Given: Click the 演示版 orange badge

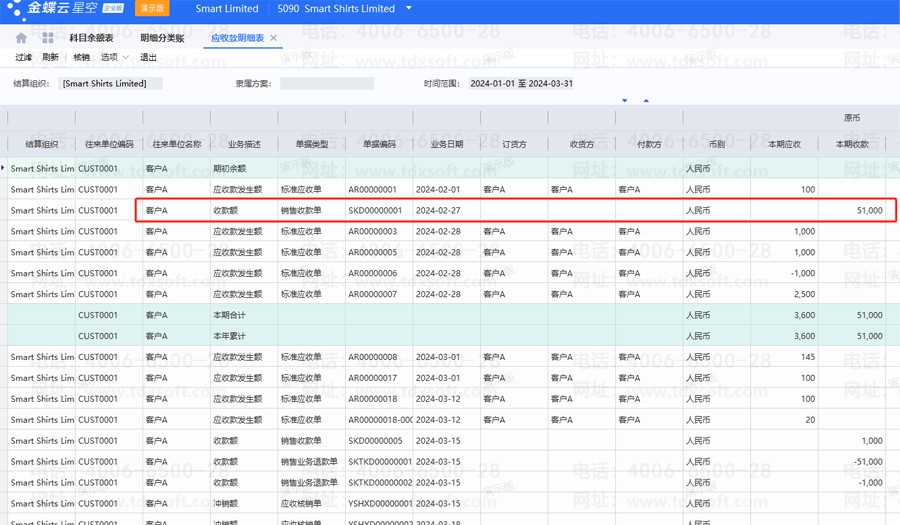Looking at the screenshot, I should (x=152, y=9).
